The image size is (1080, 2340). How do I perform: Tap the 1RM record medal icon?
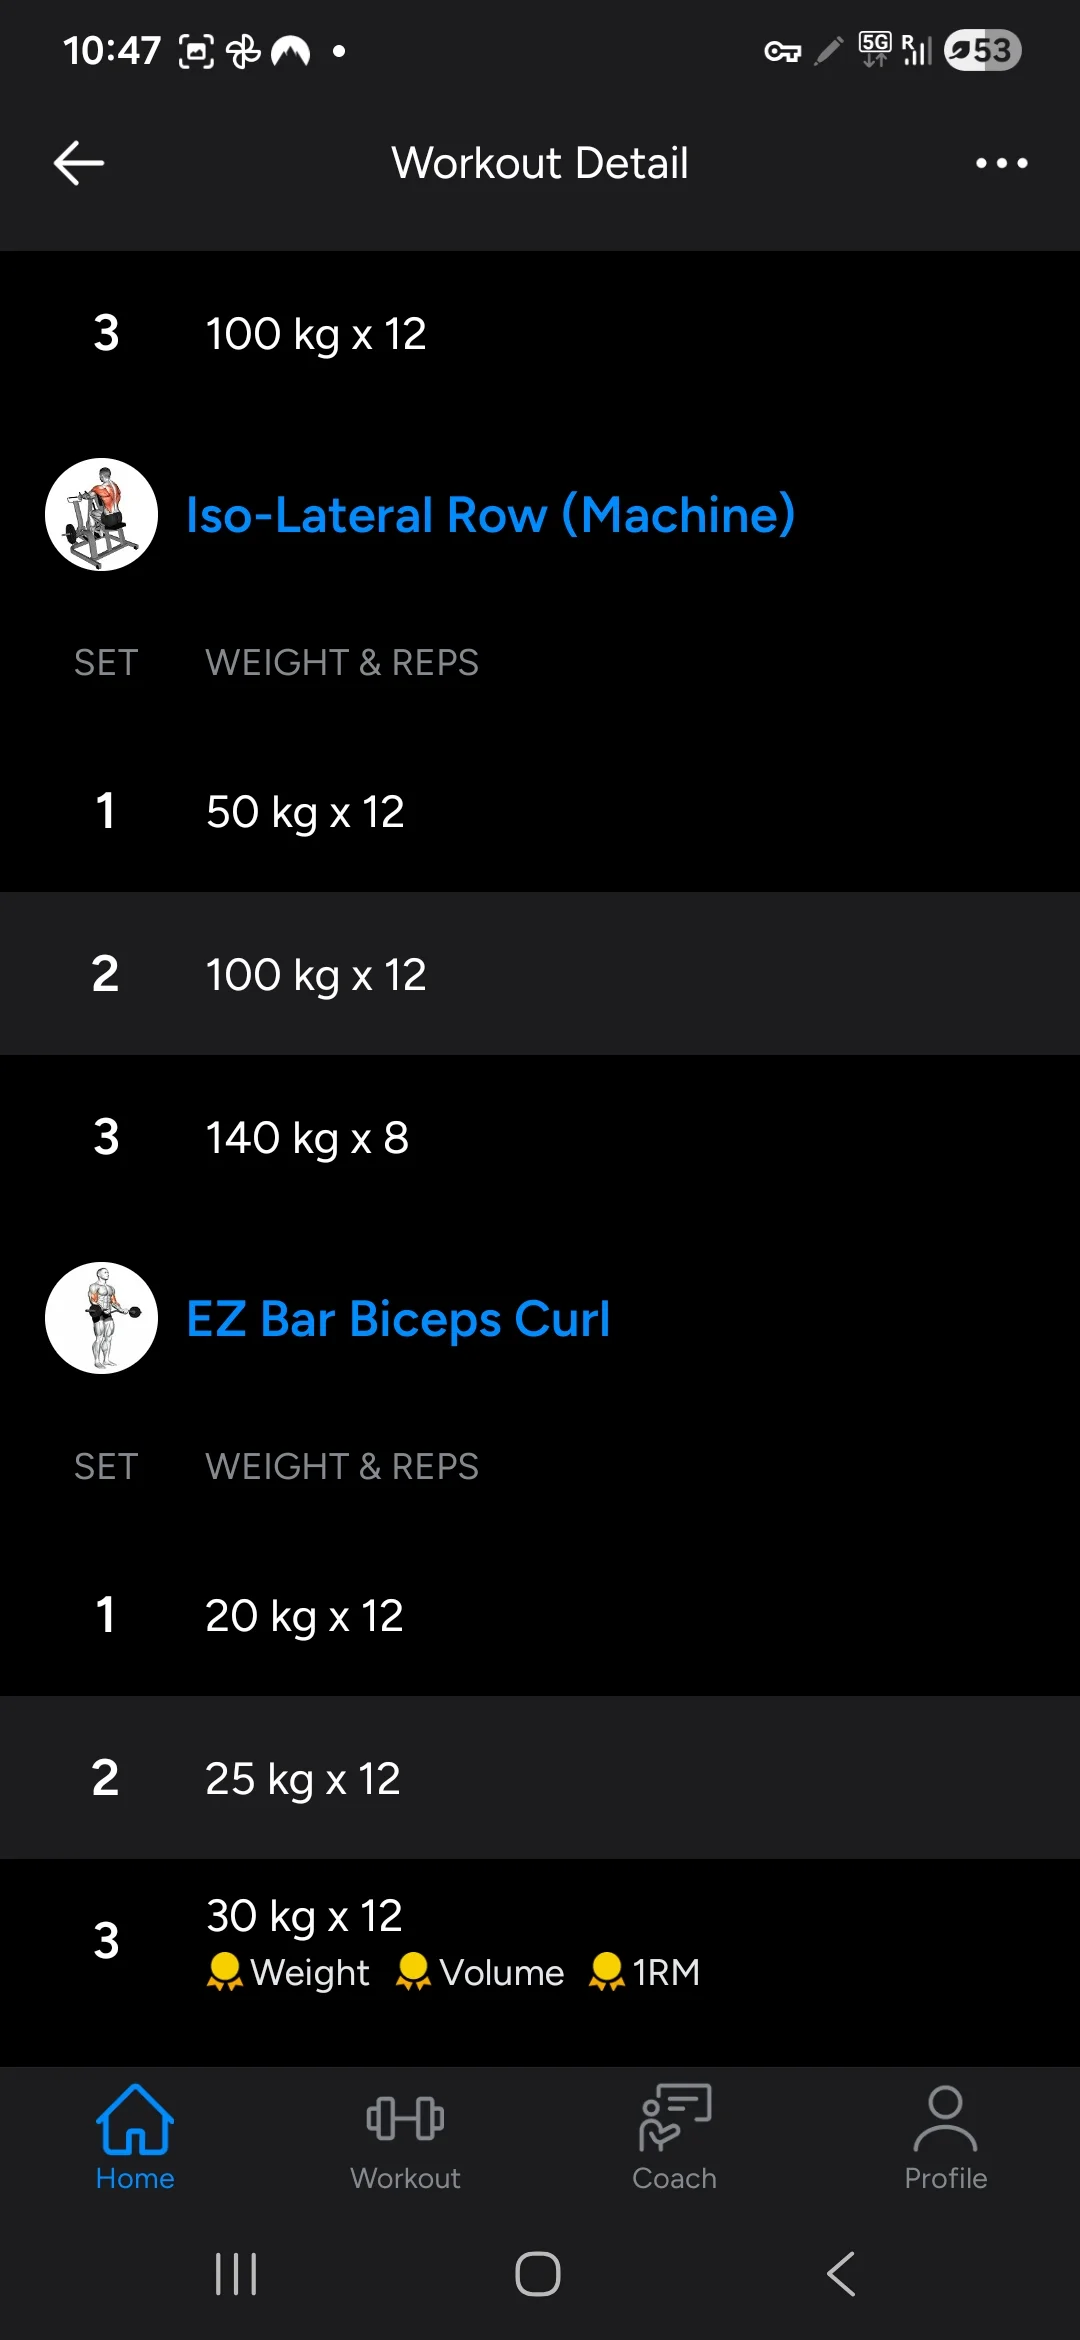point(606,1972)
